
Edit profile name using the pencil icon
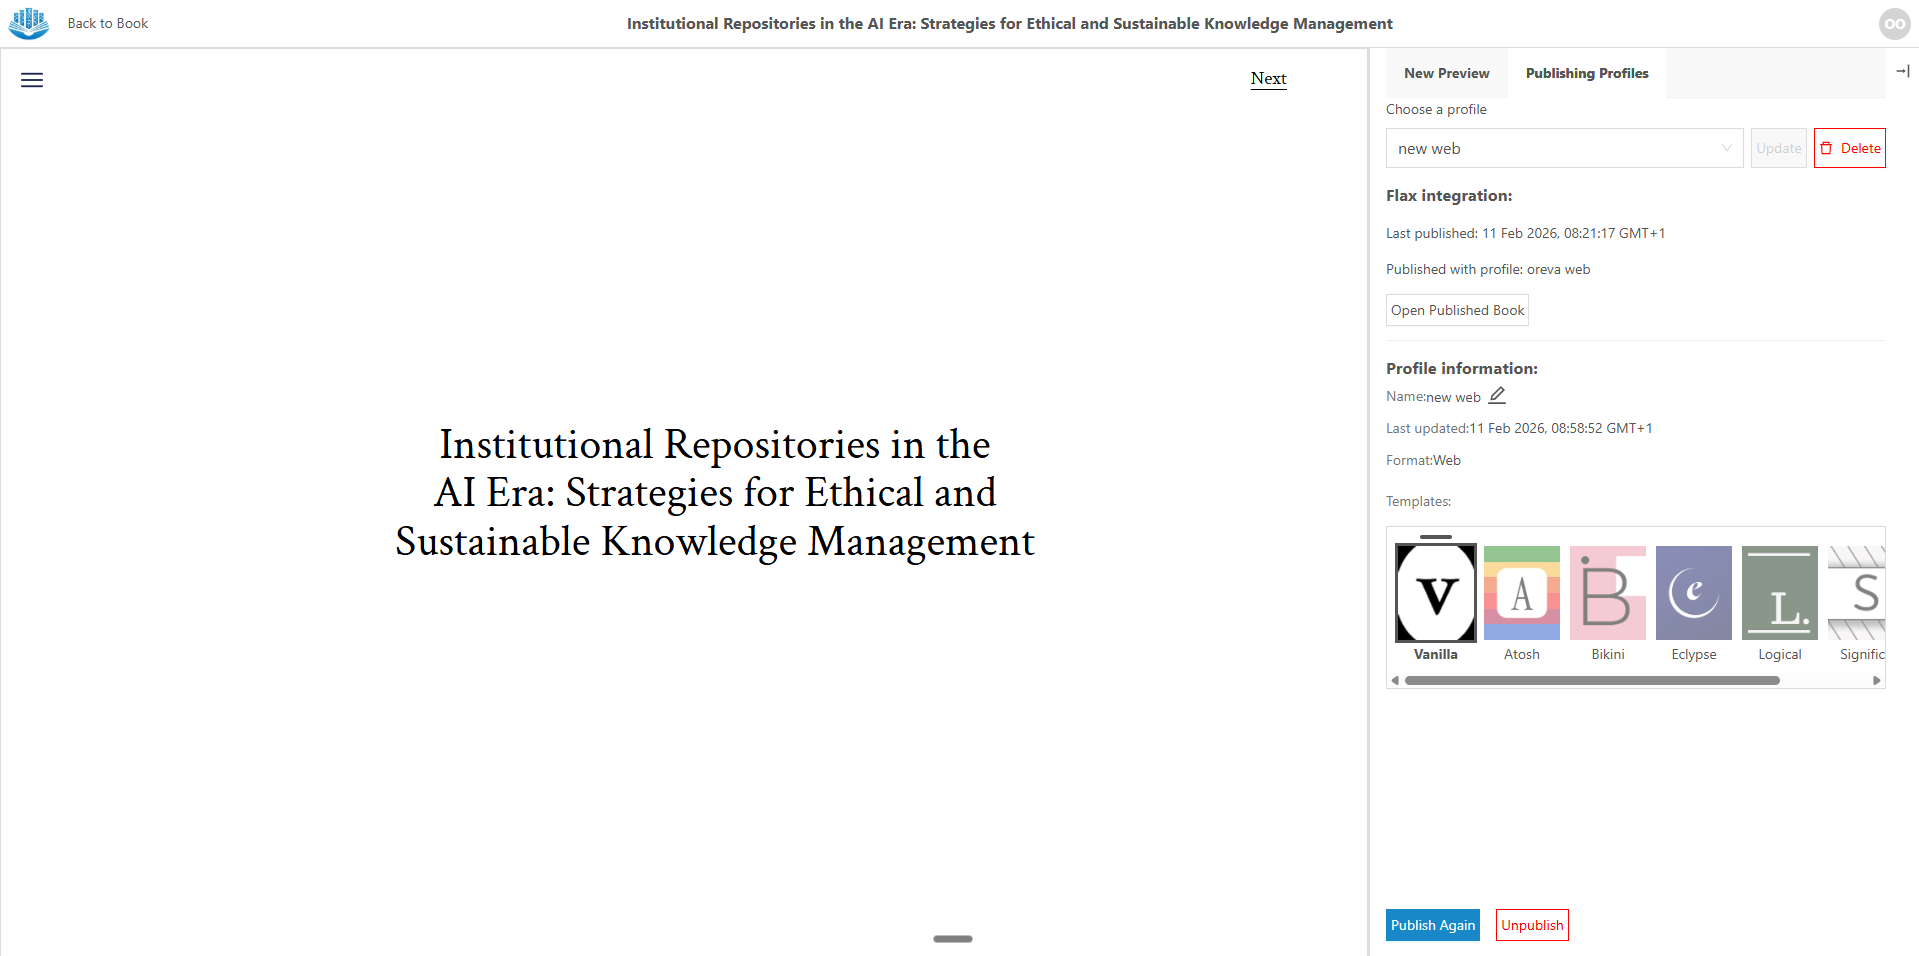click(1496, 395)
